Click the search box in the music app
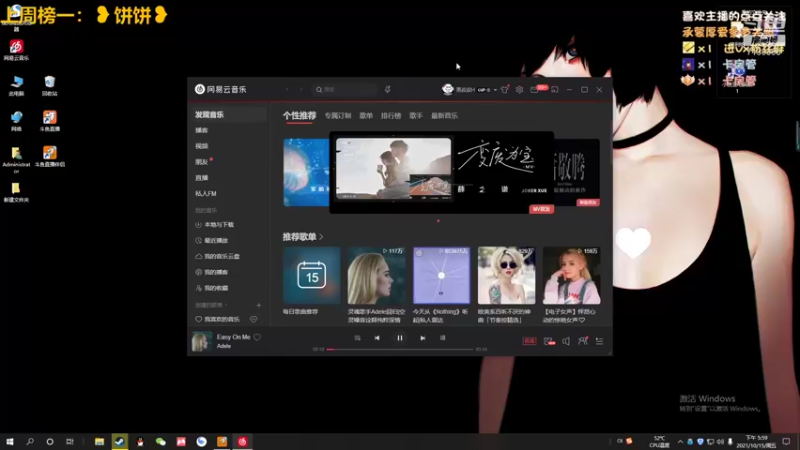The height and width of the screenshot is (450, 800). tap(345, 89)
